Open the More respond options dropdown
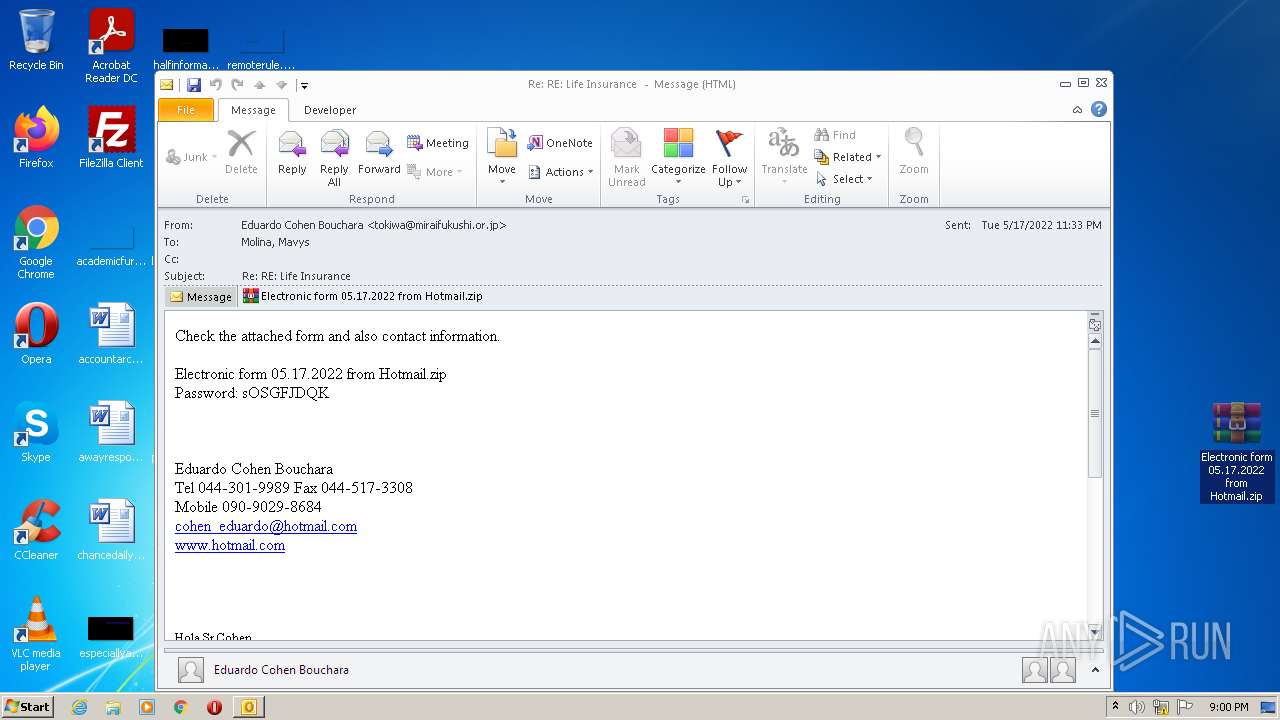The image size is (1280, 720). 435,172
